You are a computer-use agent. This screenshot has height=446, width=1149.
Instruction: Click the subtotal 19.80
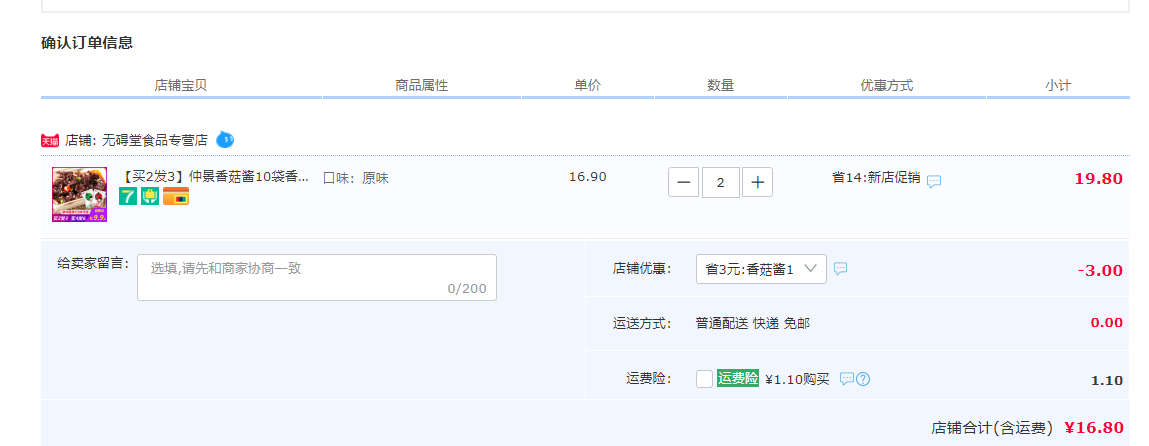[x=1098, y=179]
